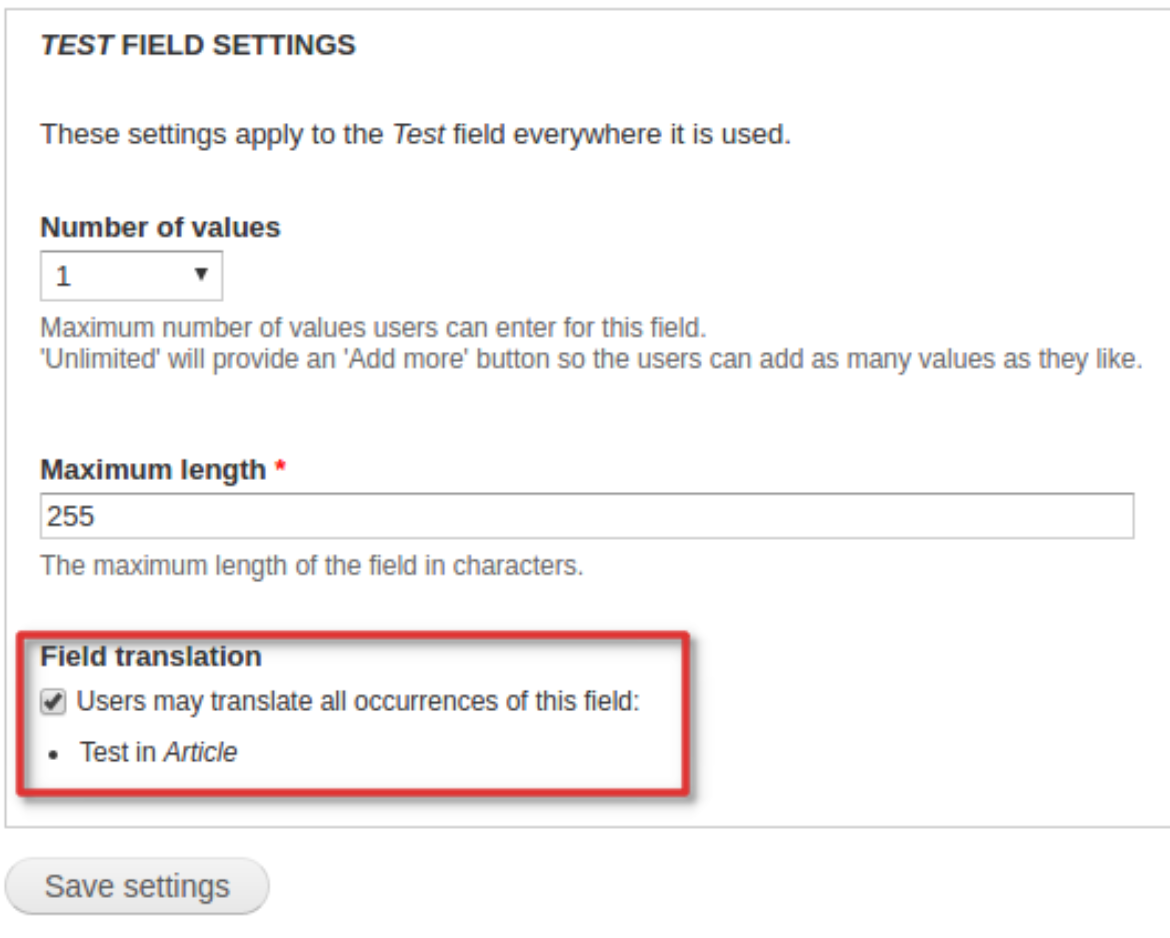
Task: Toggle the Users may translate checkbox
Action: pos(54,703)
